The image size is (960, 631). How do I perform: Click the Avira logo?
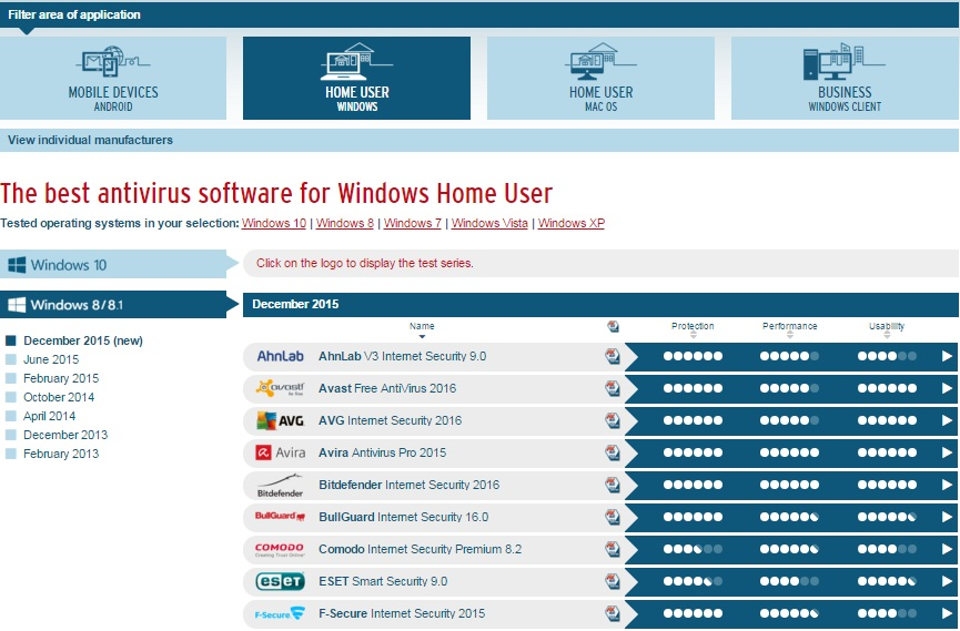coord(280,453)
